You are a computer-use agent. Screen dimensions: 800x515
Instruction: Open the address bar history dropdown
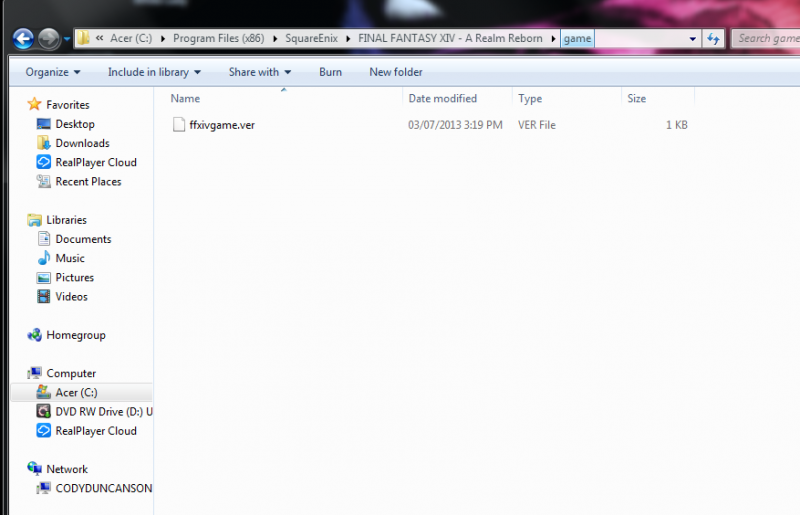692,39
